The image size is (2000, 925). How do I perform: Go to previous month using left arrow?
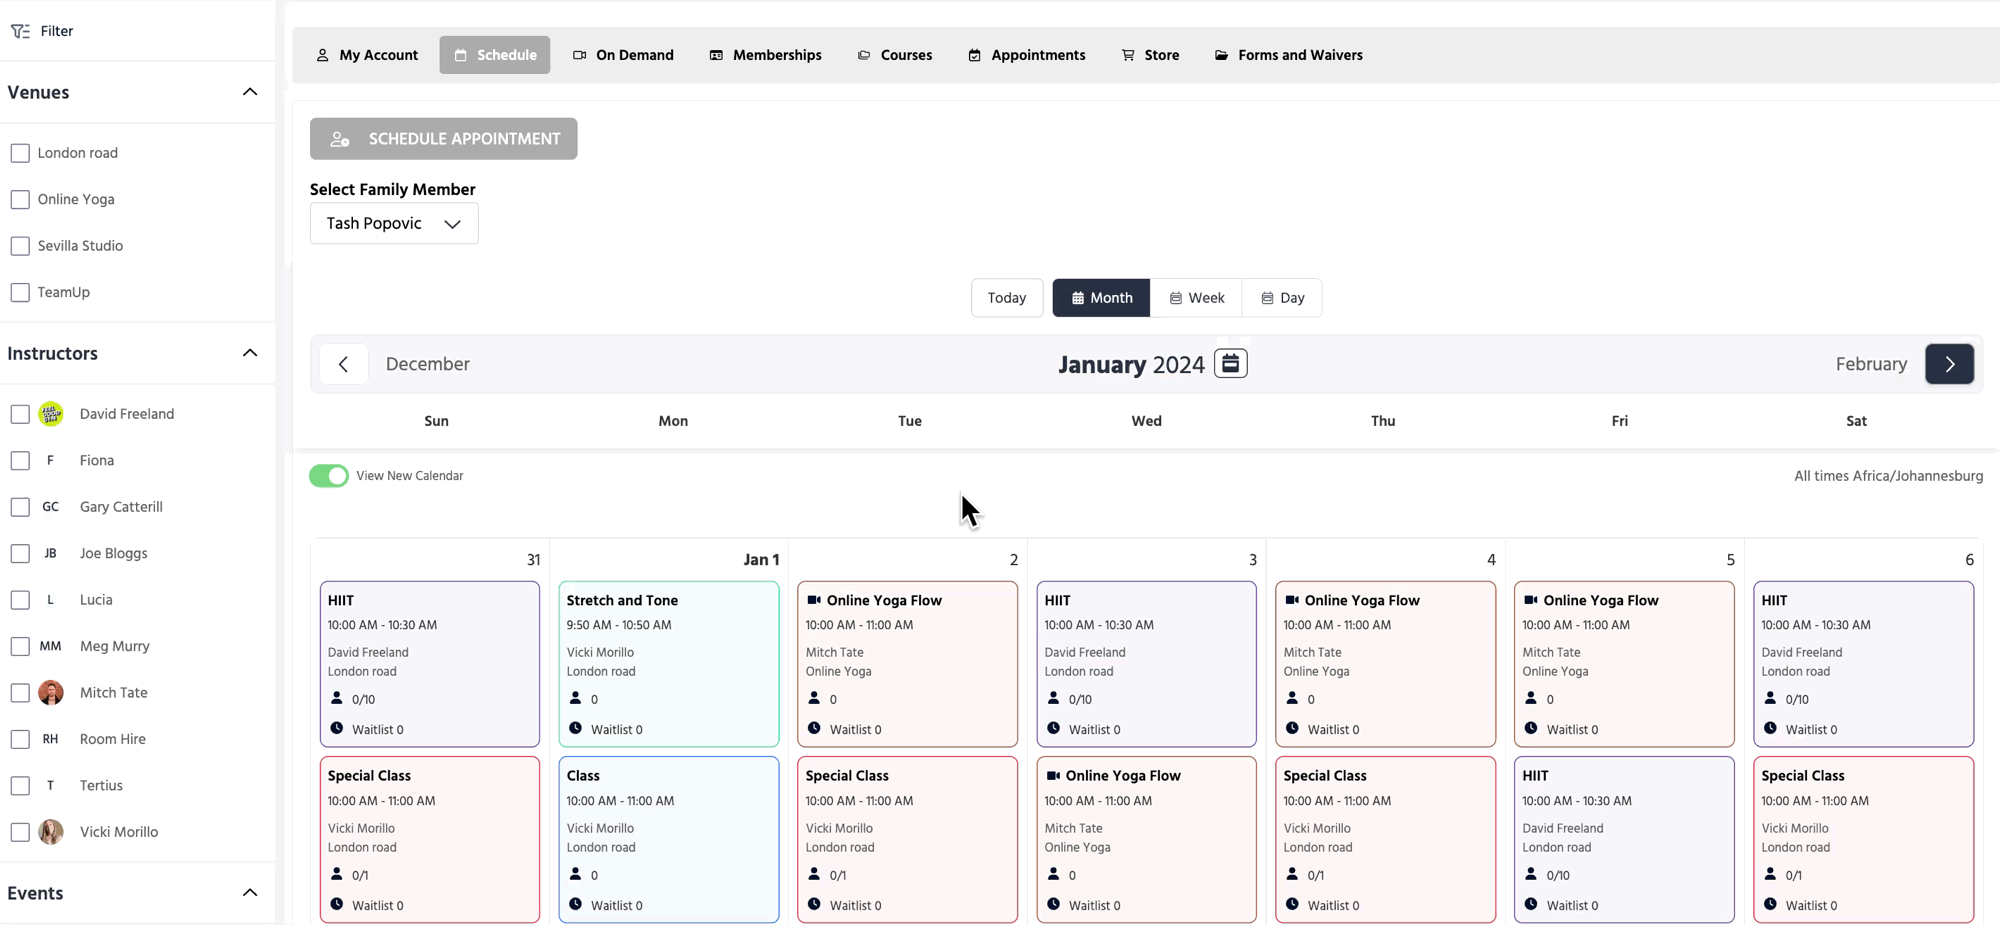tap(344, 364)
